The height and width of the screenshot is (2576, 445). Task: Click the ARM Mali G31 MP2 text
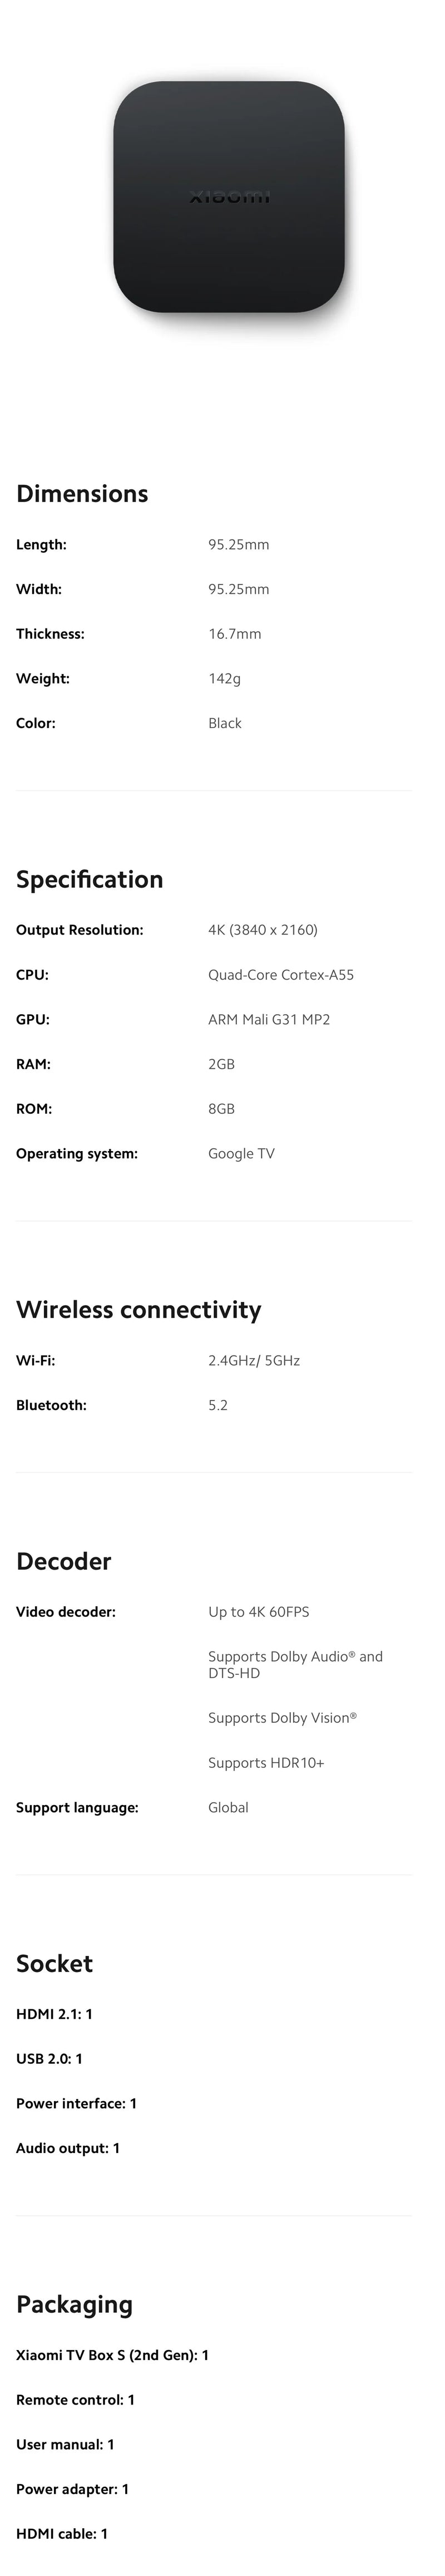[x=268, y=1020]
